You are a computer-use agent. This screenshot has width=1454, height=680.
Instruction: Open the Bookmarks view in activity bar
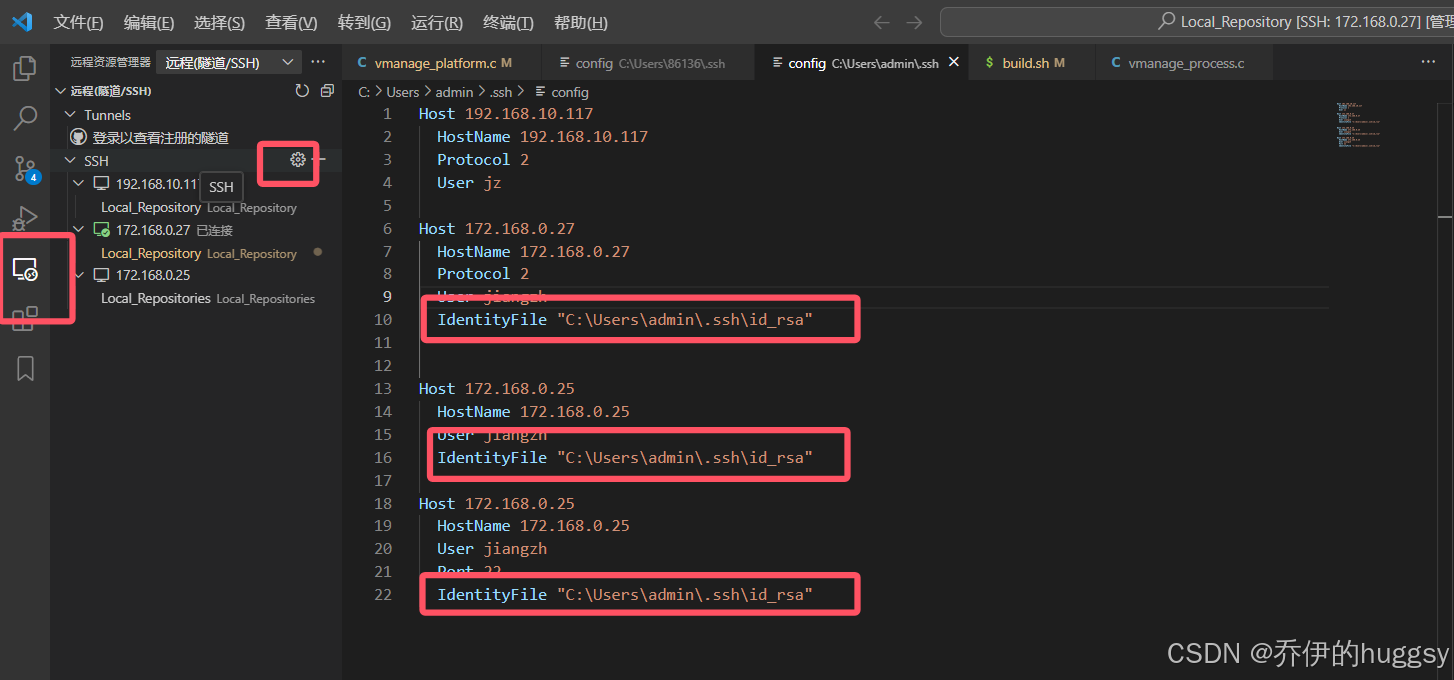[25, 368]
